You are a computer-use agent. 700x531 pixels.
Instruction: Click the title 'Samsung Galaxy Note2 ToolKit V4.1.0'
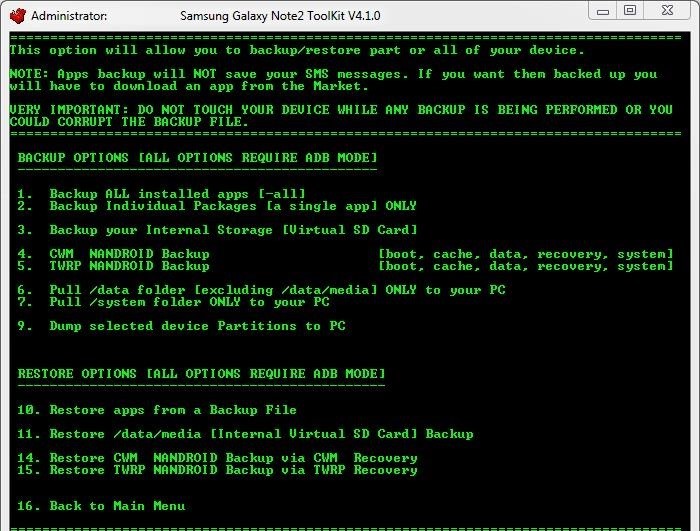tap(280, 16)
